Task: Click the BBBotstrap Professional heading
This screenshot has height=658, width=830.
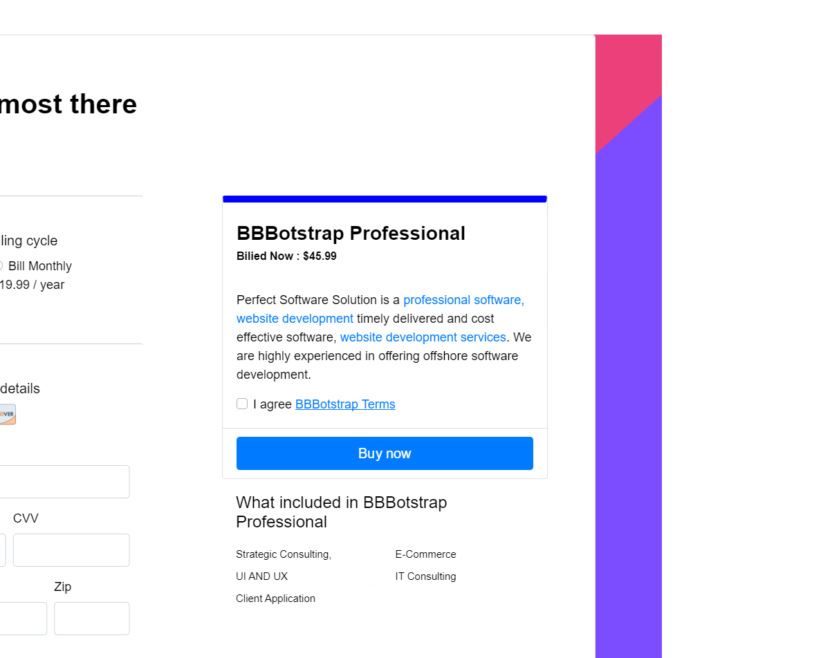Action: (x=351, y=233)
